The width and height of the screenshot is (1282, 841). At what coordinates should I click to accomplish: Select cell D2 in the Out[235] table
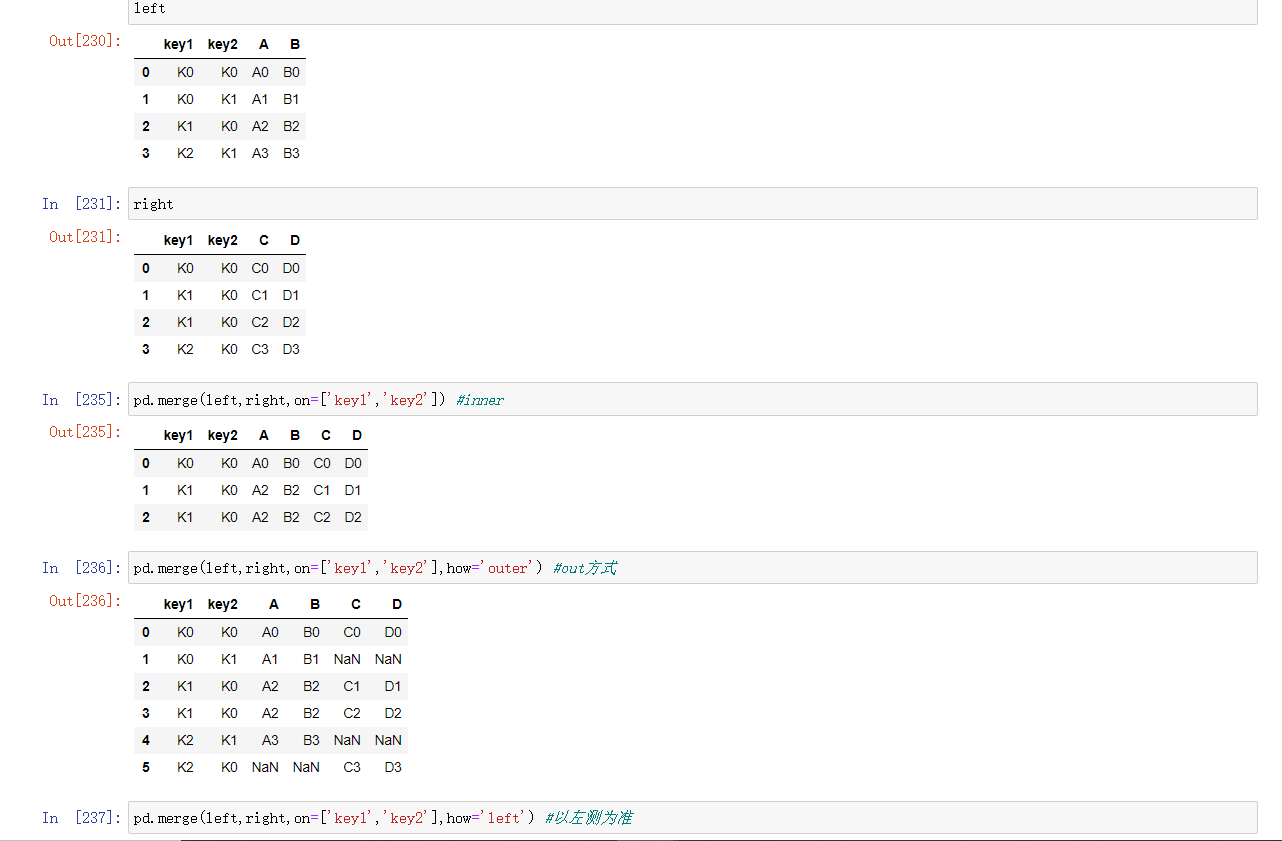coord(353,517)
